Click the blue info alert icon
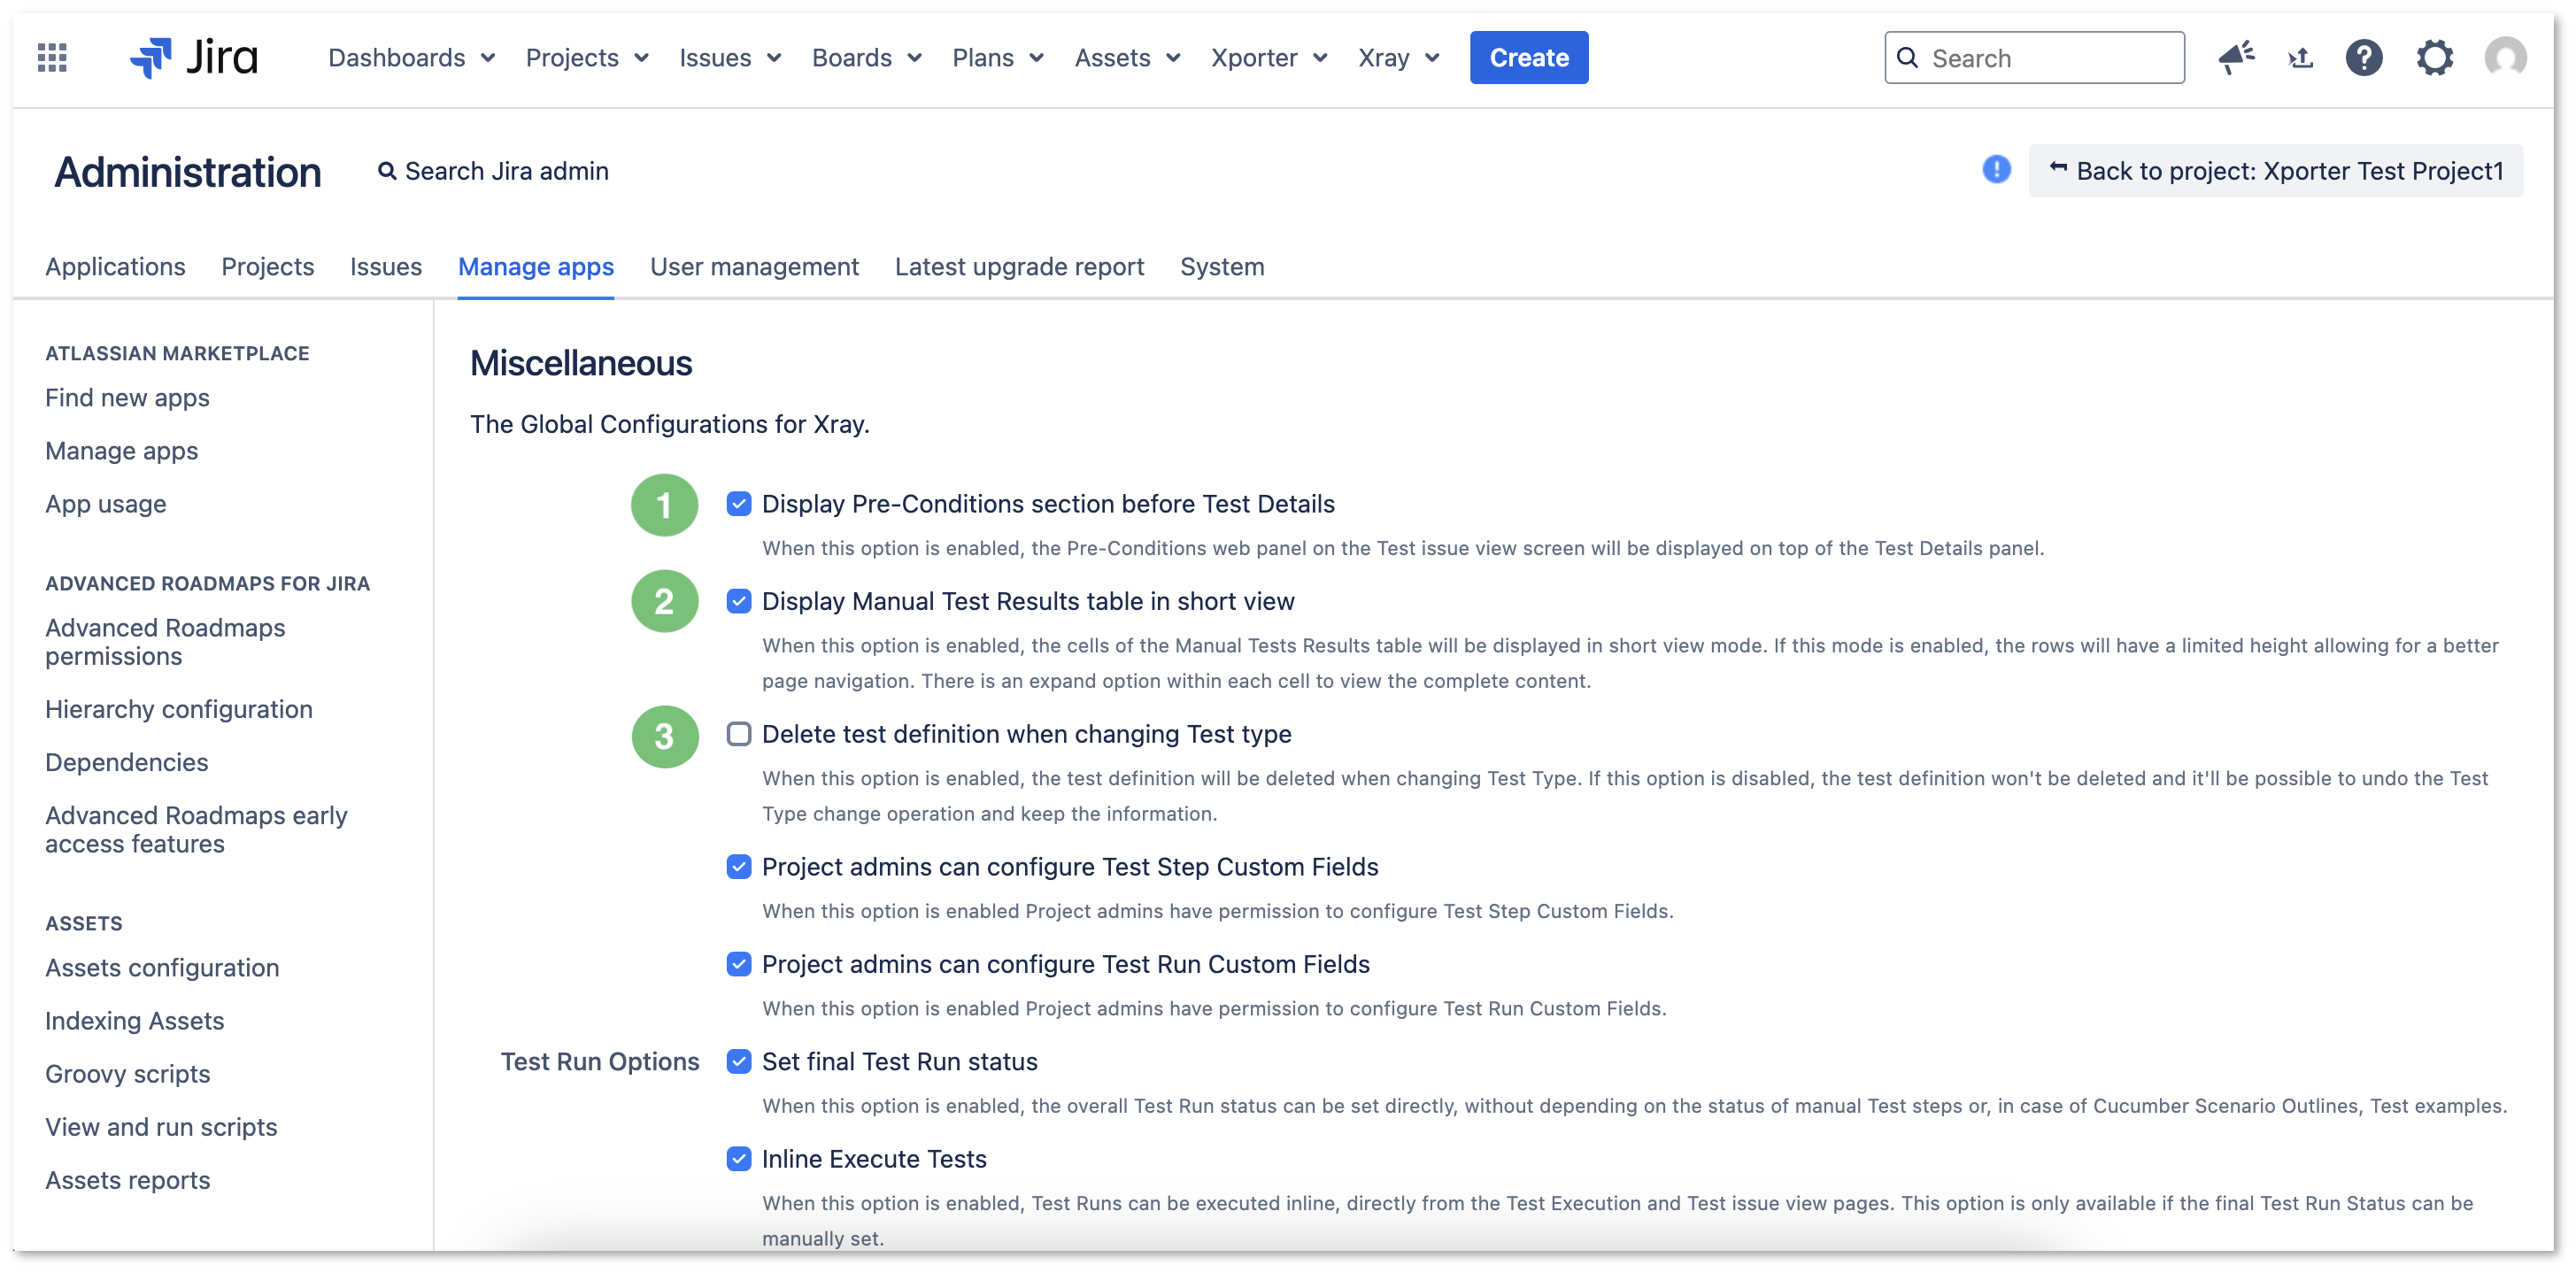 coord(1996,170)
